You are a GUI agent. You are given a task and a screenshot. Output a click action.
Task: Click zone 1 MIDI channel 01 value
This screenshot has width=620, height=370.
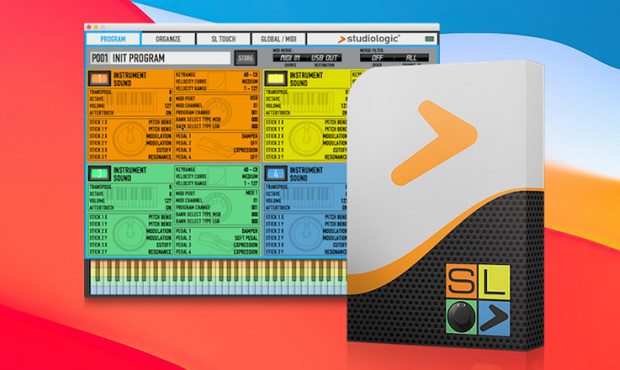(255, 106)
